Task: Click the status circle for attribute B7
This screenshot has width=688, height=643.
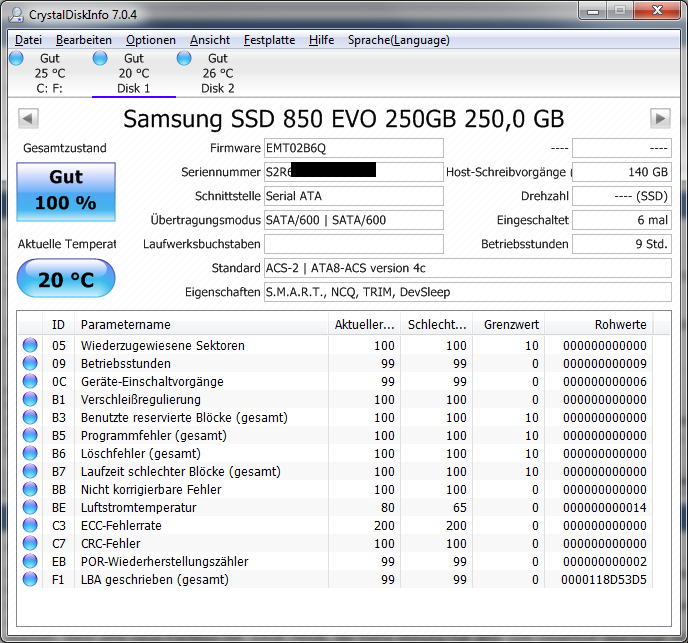Action: 30,471
